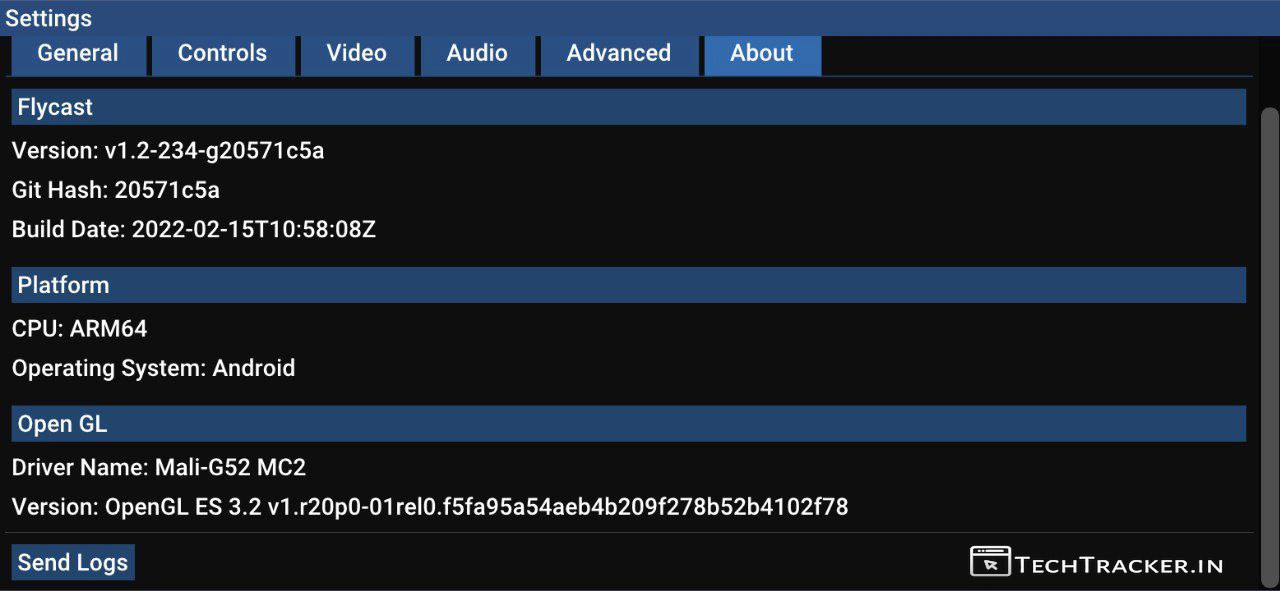Screen dimensions: 1280x591
Task: Switch to the General tab
Action: (x=78, y=54)
